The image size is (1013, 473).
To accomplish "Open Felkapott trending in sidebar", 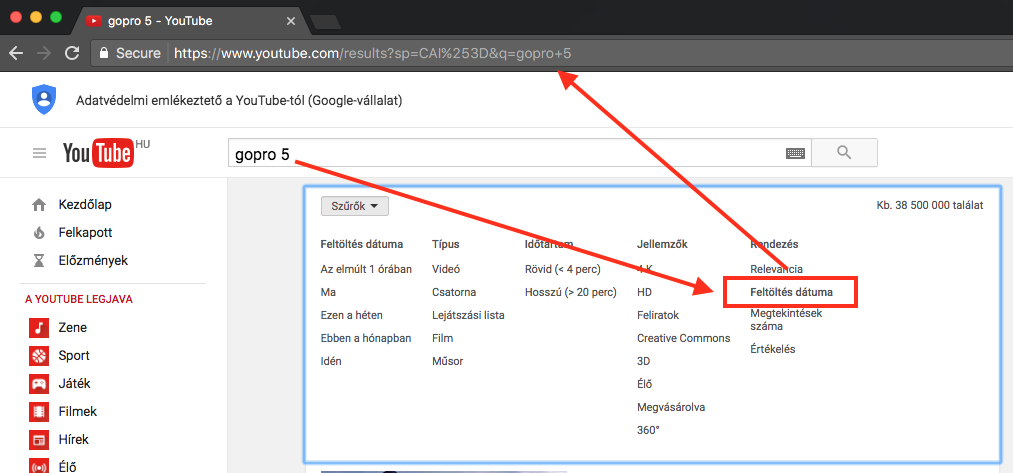I will coord(84,233).
